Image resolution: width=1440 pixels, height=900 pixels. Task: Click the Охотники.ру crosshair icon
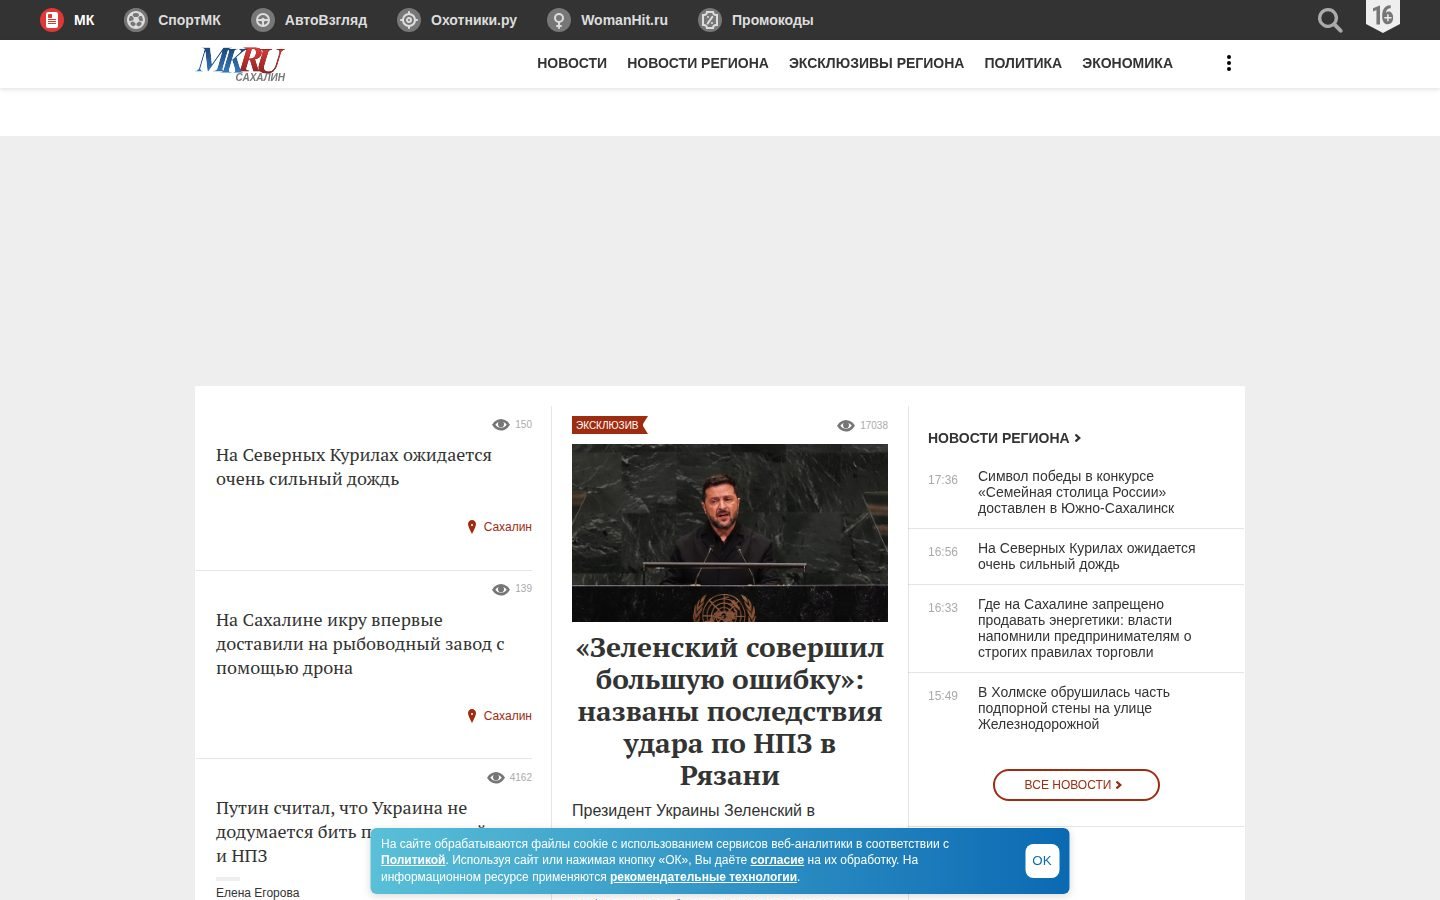click(x=409, y=20)
